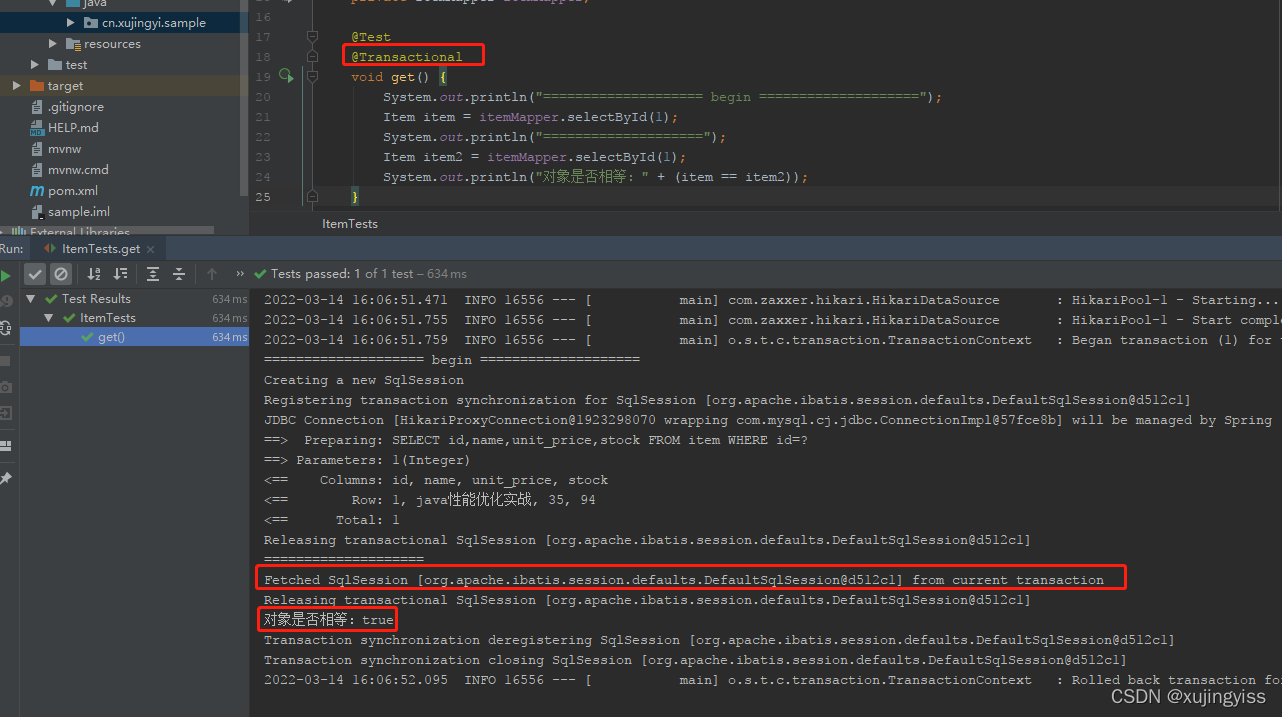Screen dimensions: 1282x717
Task: Go to previous failed test arrow
Action: tap(212, 274)
